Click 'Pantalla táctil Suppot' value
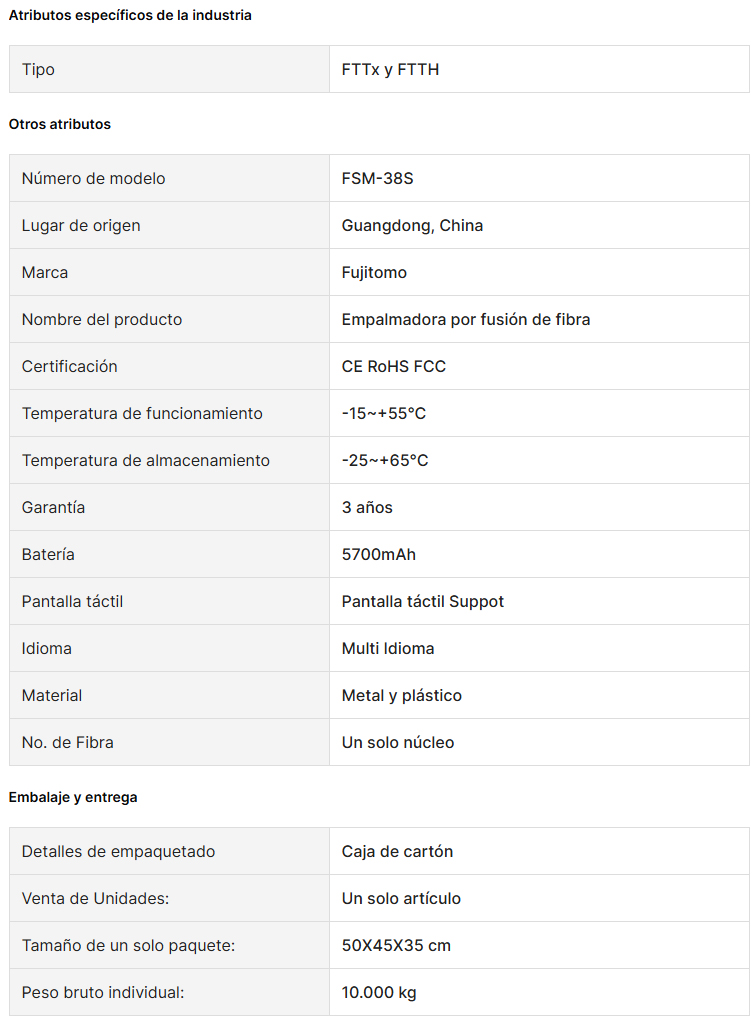This screenshot has height=1022, width=756. (422, 602)
